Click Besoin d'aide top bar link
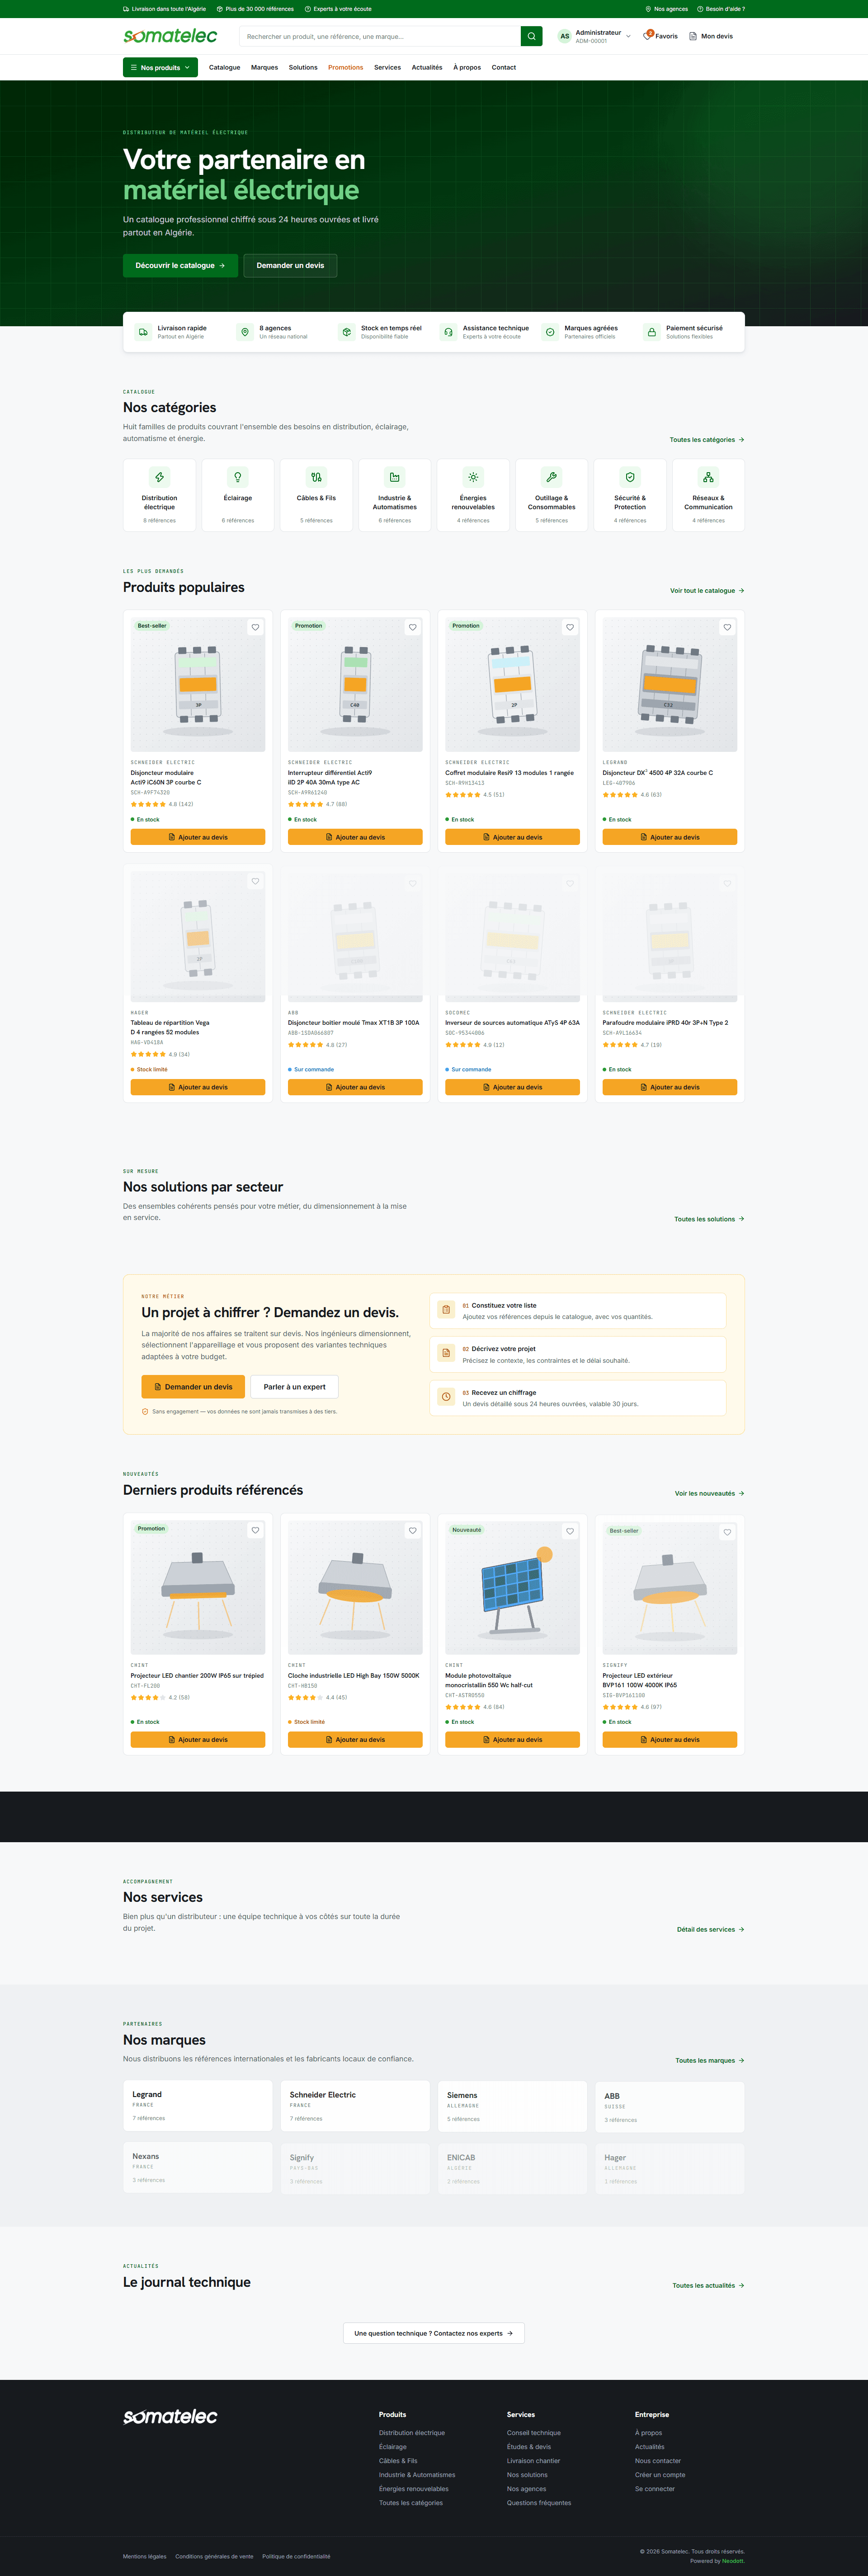Image resolution: width=868 pixels, height=2576 pixels. coord(721,9)
